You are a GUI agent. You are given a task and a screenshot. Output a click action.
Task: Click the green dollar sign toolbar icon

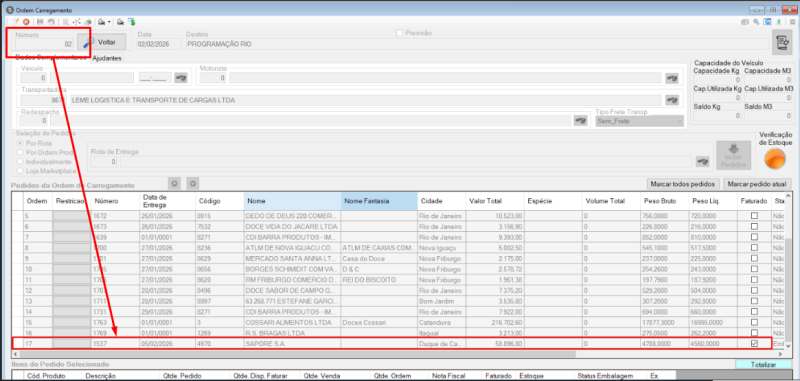(x=132, y=22)
